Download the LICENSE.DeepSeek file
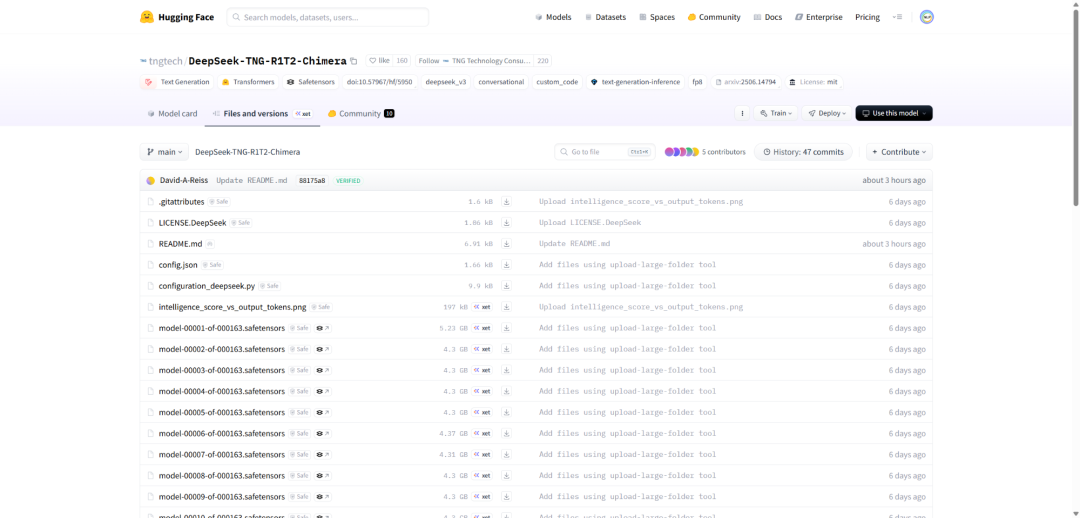1080x518 pixels. 506,222
